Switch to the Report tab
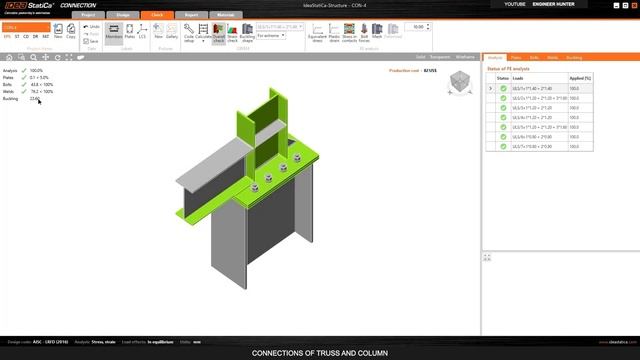Viewport: 640px width, 360px height. pyautogui.click(x=191, y=15)
